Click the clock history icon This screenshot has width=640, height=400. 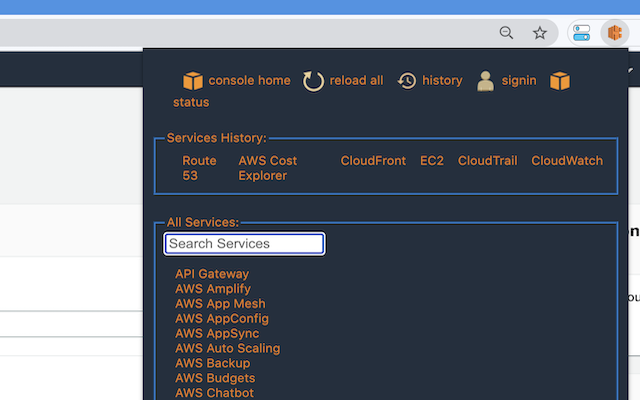(407, 81)
